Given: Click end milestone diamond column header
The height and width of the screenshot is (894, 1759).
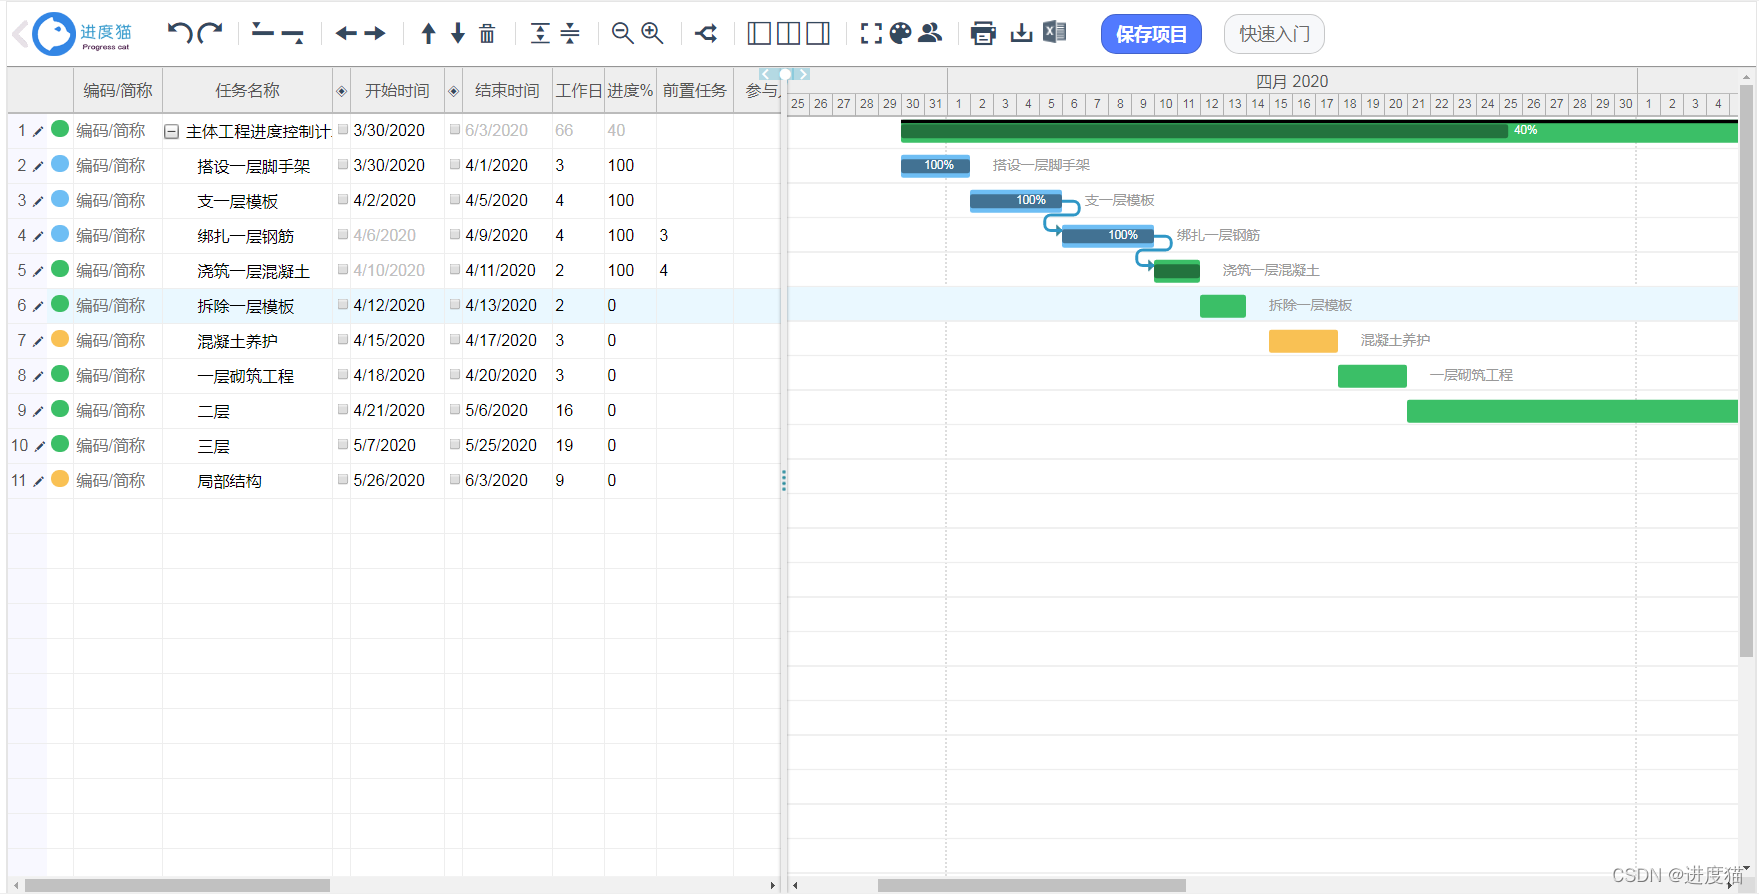Looking at the screenshot, I should pos(453,91).
